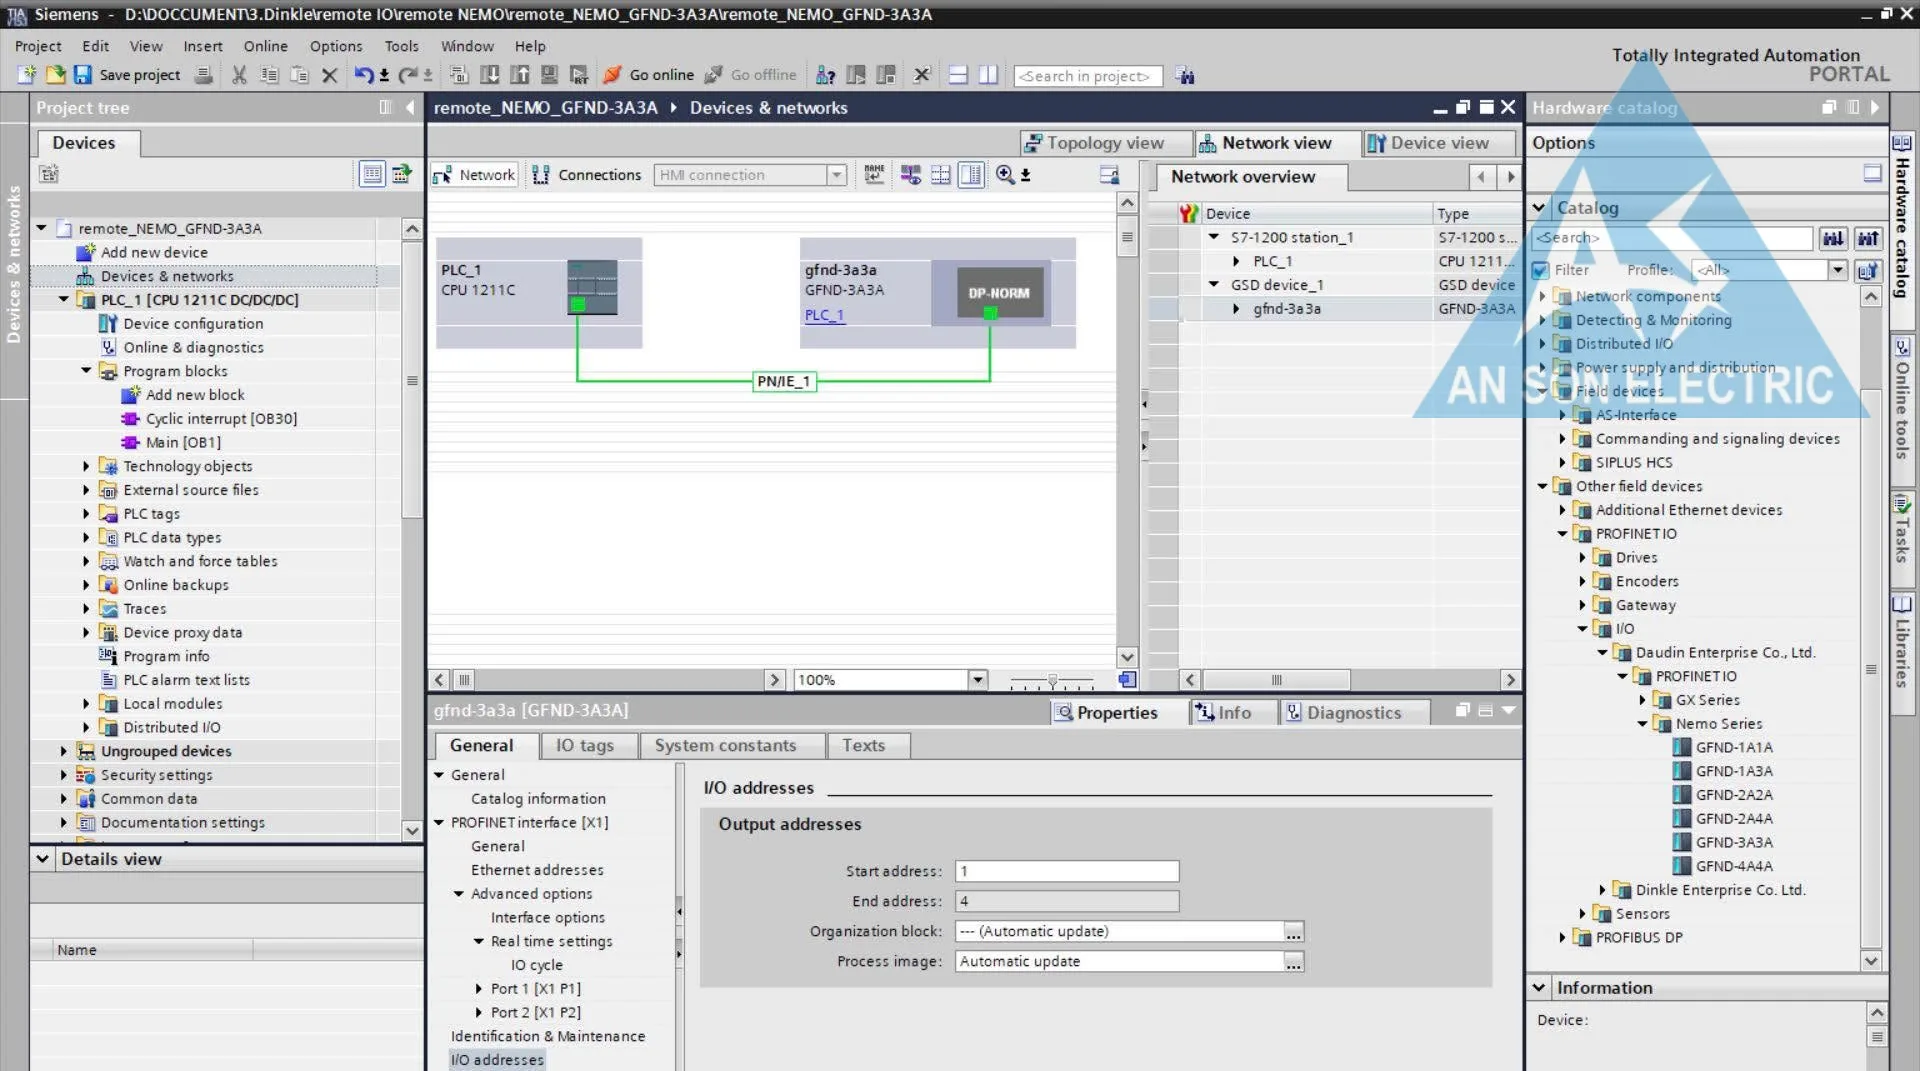Click the split editor horizontally icon
The image size is (1920, 1071).
[x=958, y=75]
